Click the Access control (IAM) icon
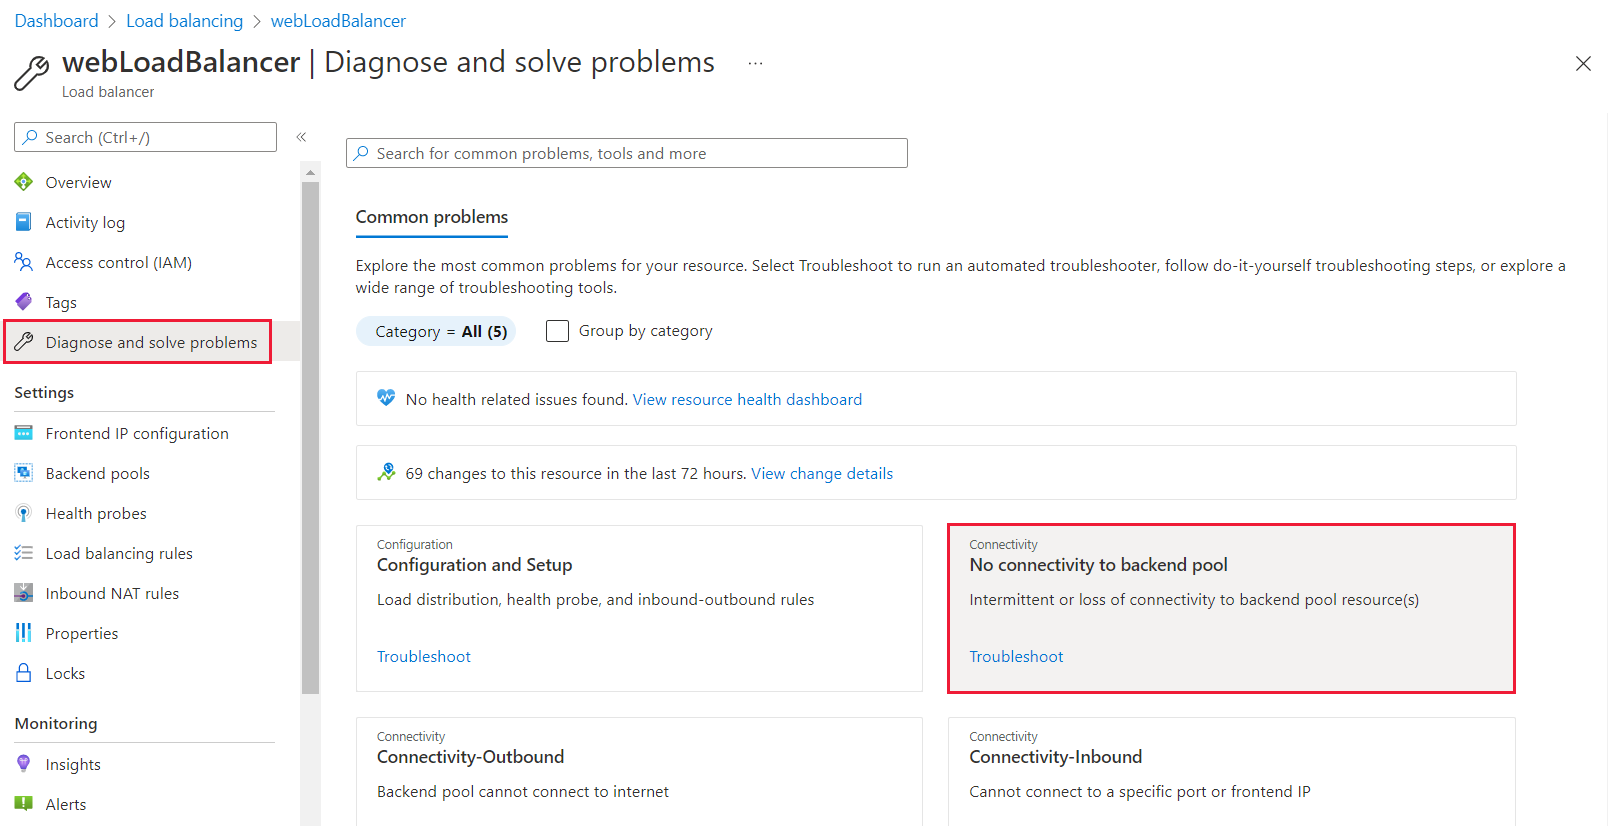The width and height of the screenshot is (1608, 826). 24,262
